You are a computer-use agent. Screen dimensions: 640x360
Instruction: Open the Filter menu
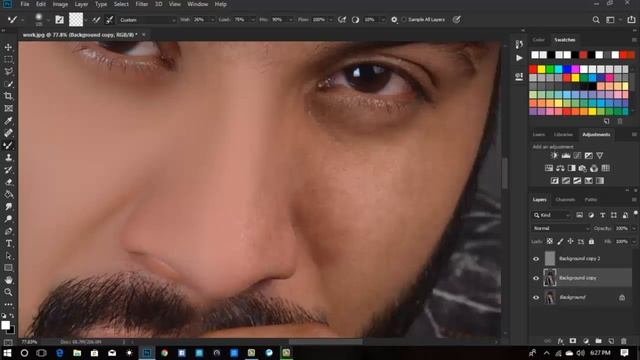tap(142, 4)
